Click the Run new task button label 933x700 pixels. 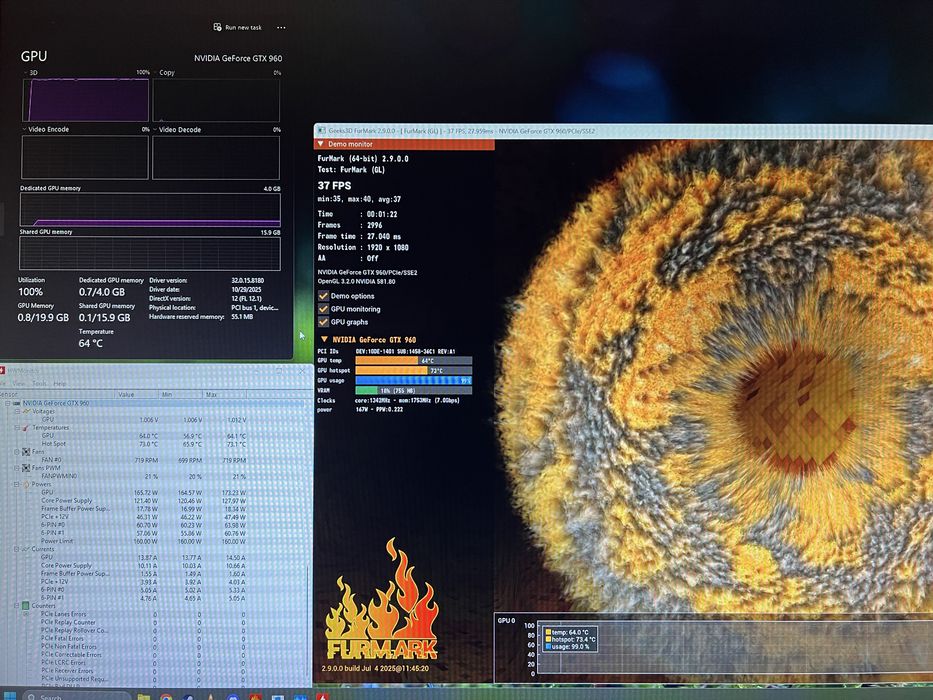243,28
